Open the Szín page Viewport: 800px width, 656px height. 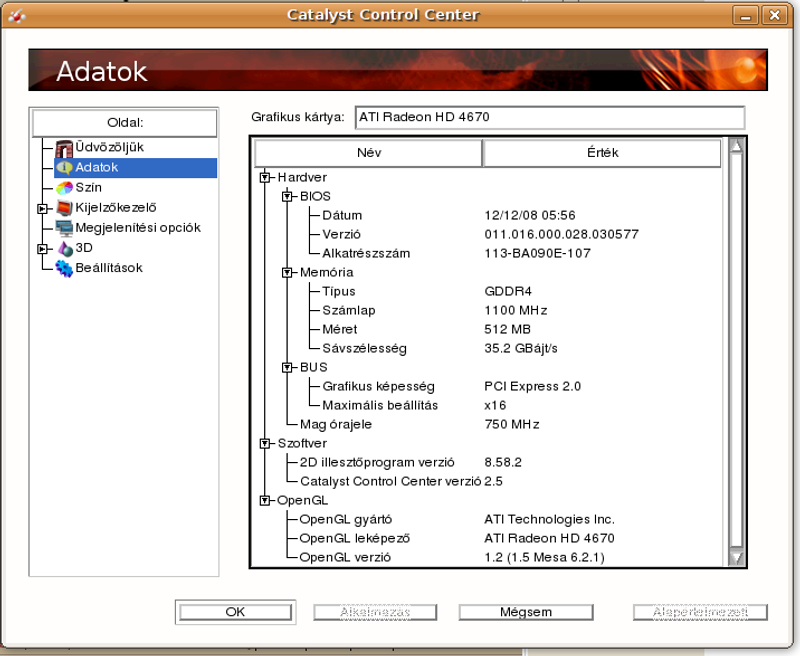(89, 188)
